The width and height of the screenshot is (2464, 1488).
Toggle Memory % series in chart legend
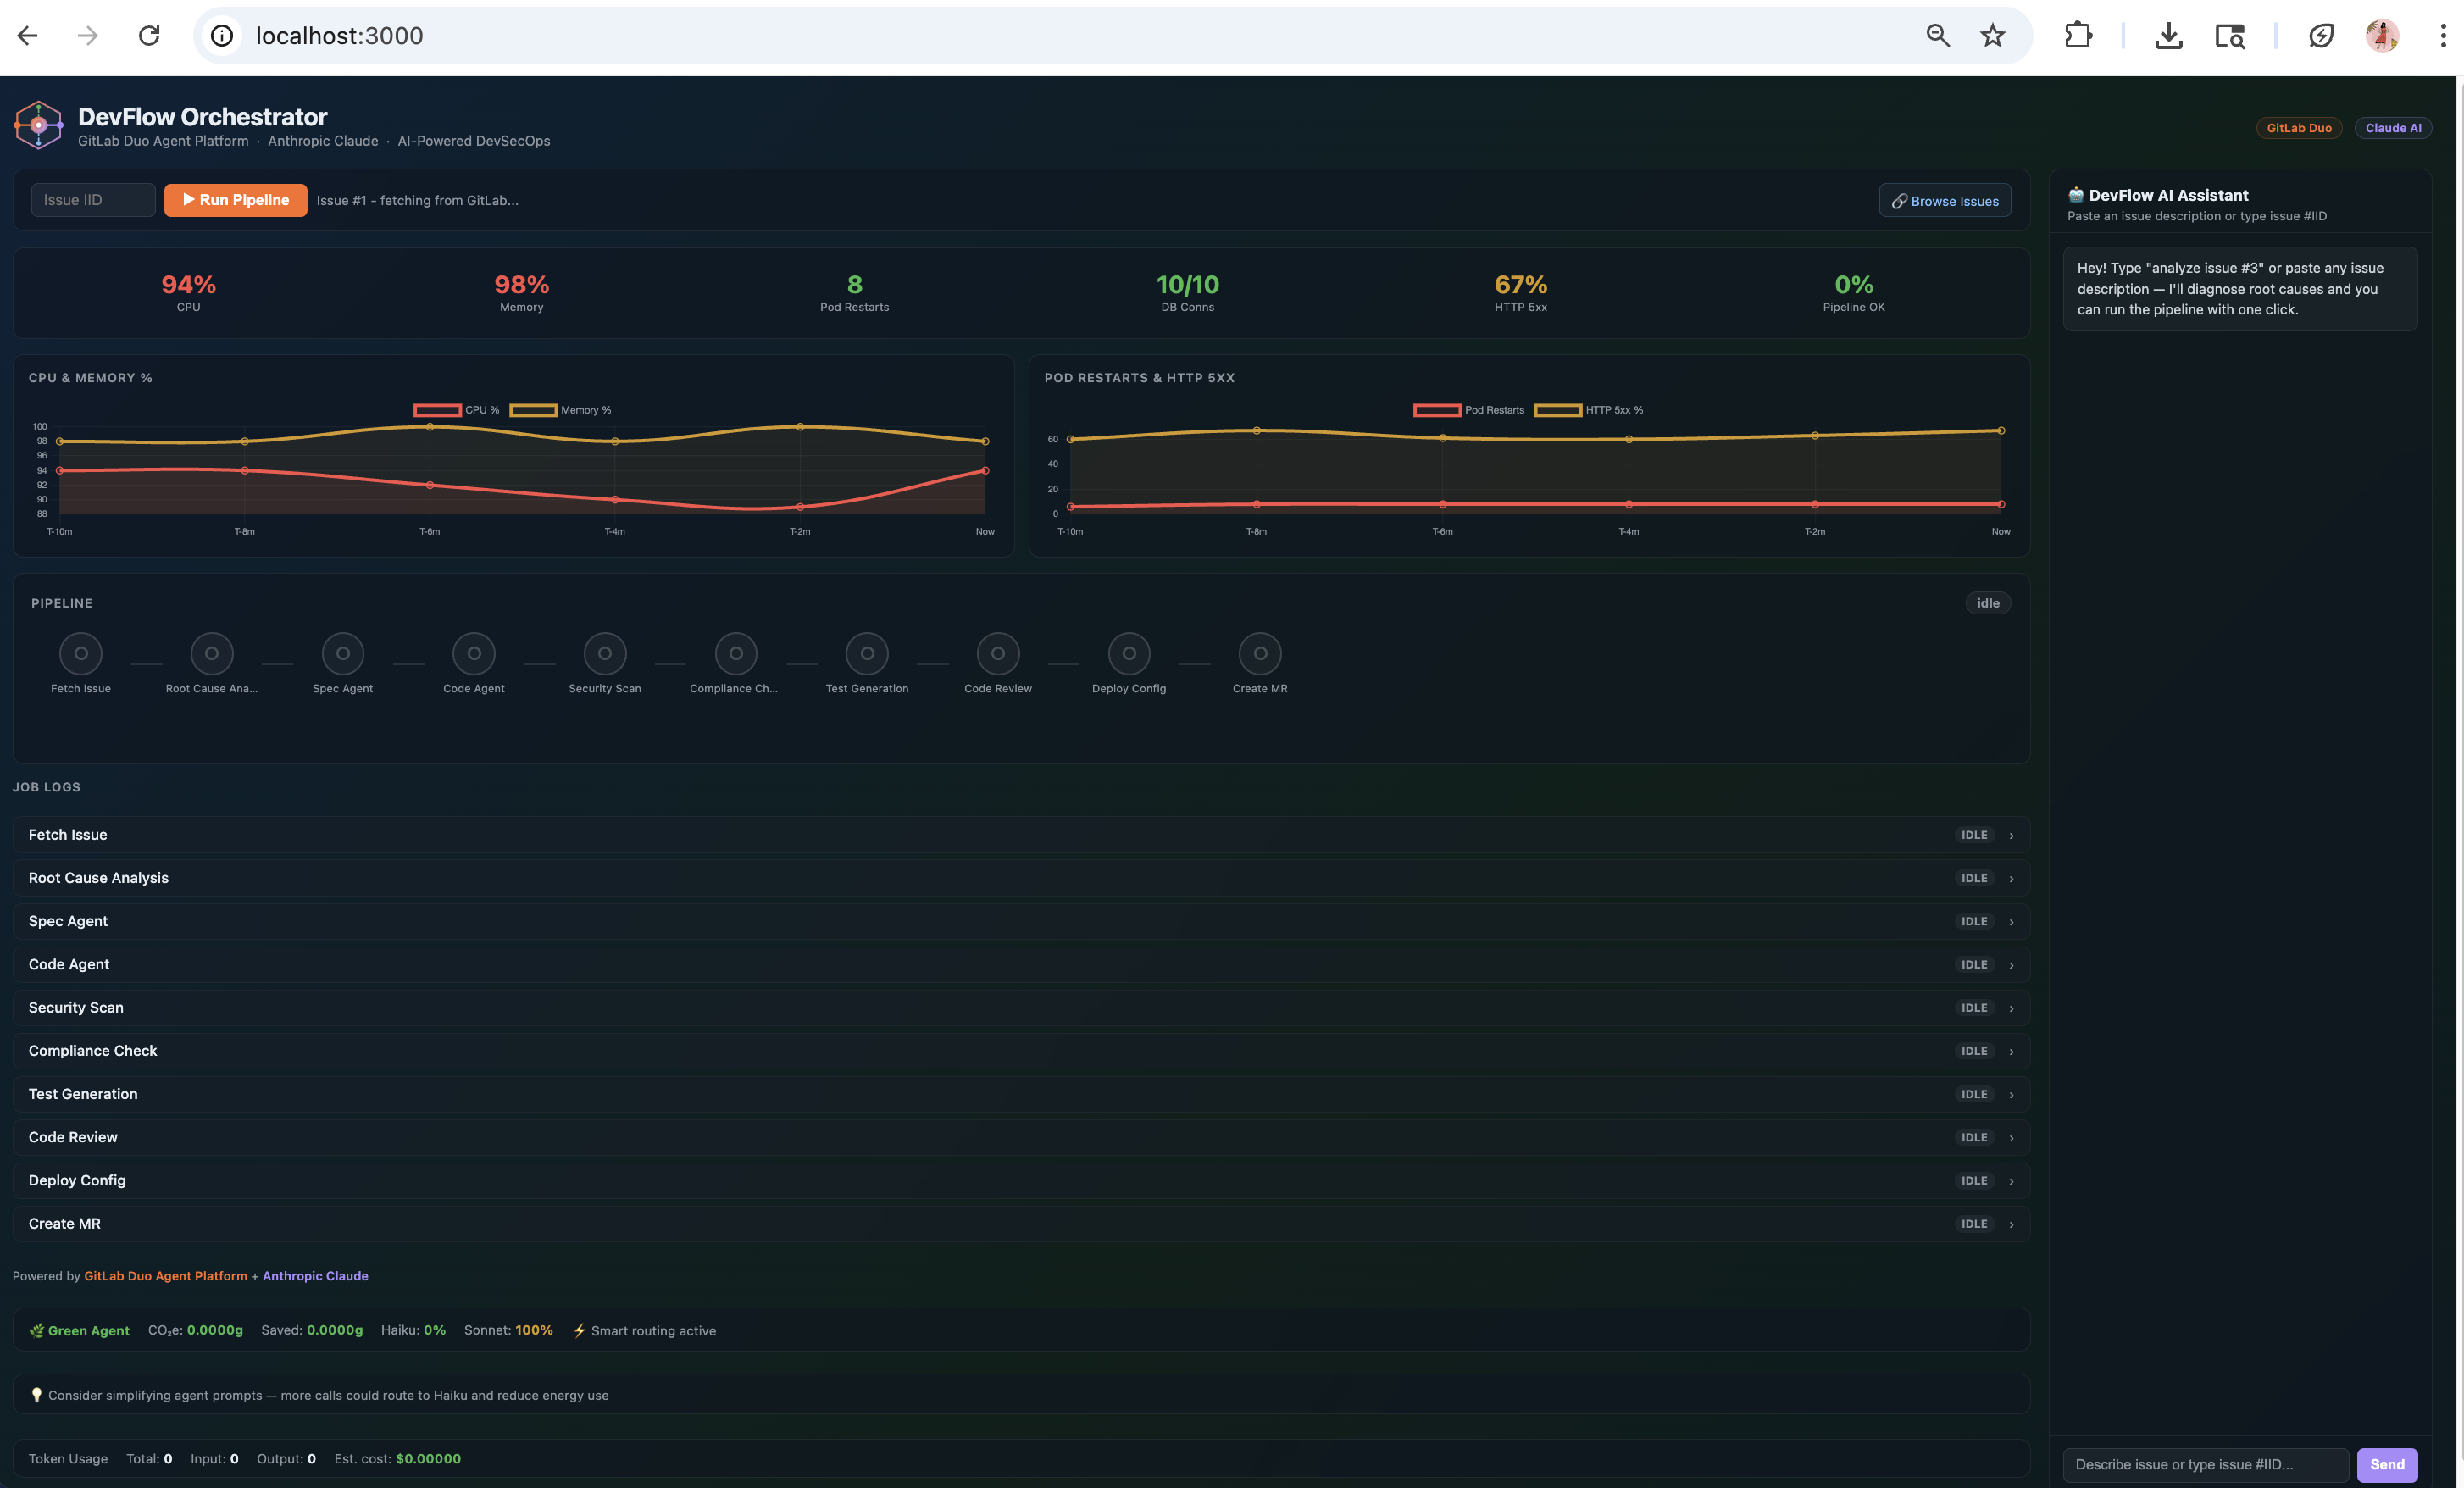click(560, 410)
